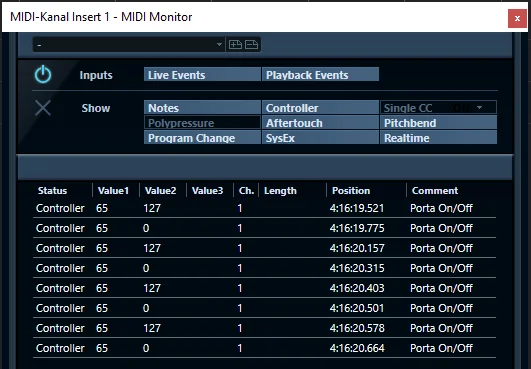531x369 pixels.
Task: Select the event at position 4:16:19.521
Action: click(x=264, y=208)
